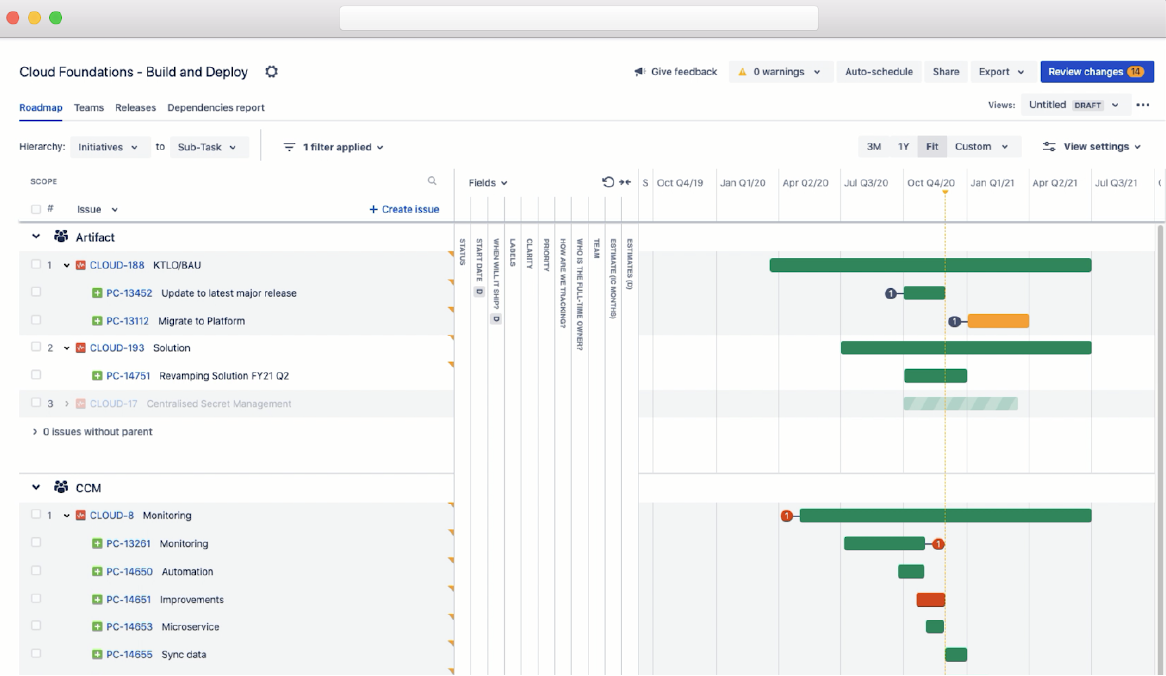Click the settings gear beside the plan title
This screenshot has height=676, width=1166.
pos(270,71)
